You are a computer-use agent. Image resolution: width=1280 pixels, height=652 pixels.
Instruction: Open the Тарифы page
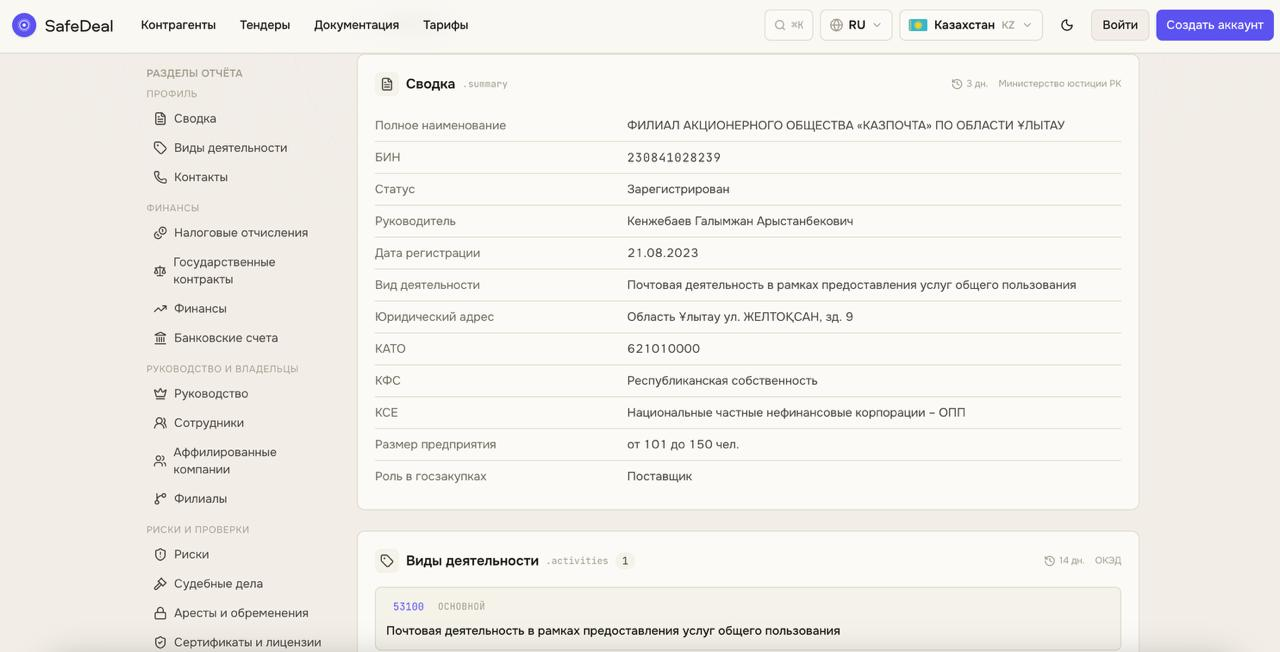coord(445,25)
